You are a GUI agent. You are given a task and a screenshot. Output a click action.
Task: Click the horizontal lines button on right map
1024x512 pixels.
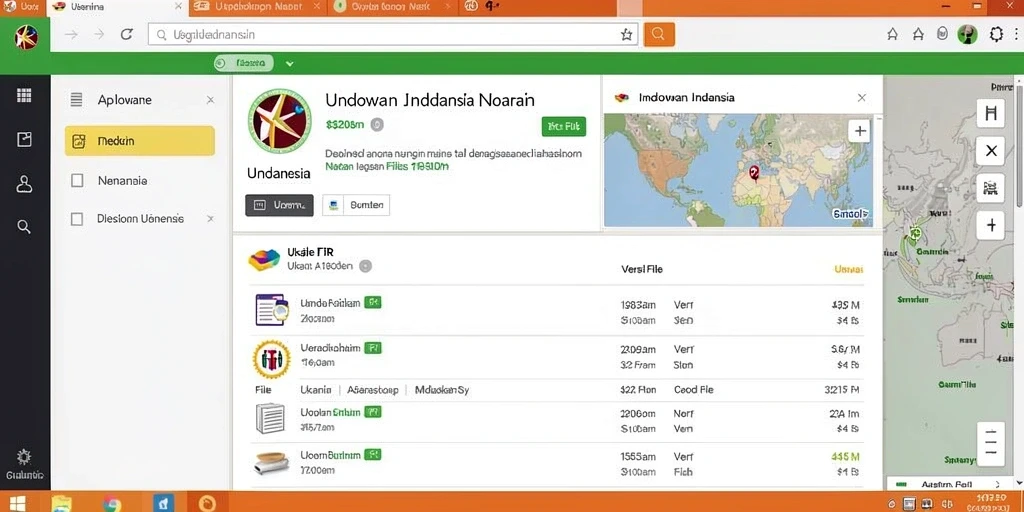pos(991,444)
